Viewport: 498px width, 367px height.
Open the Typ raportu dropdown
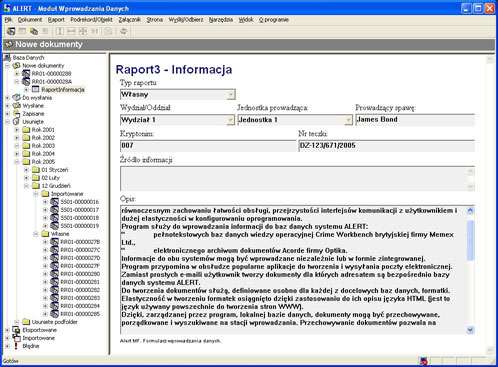[231, 95]
